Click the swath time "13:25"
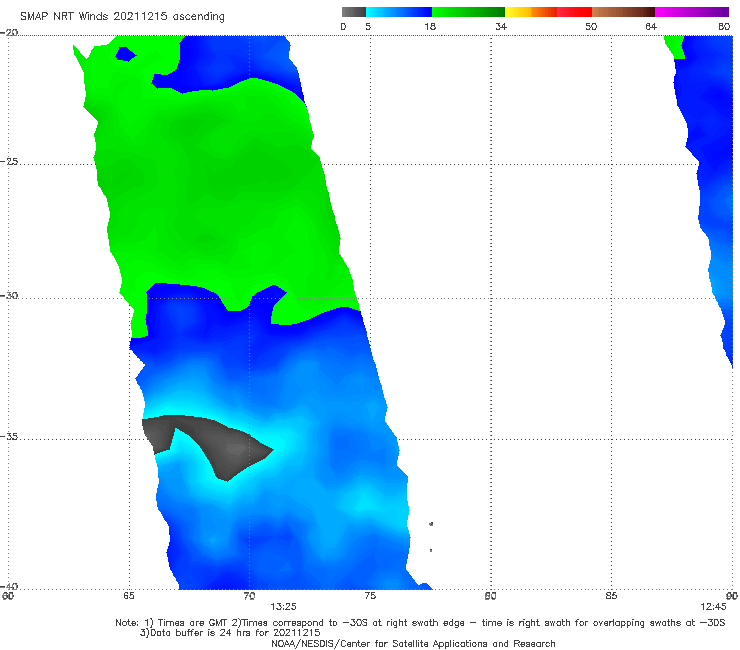This screenshot has height=650, width=740. pos(283,607)
